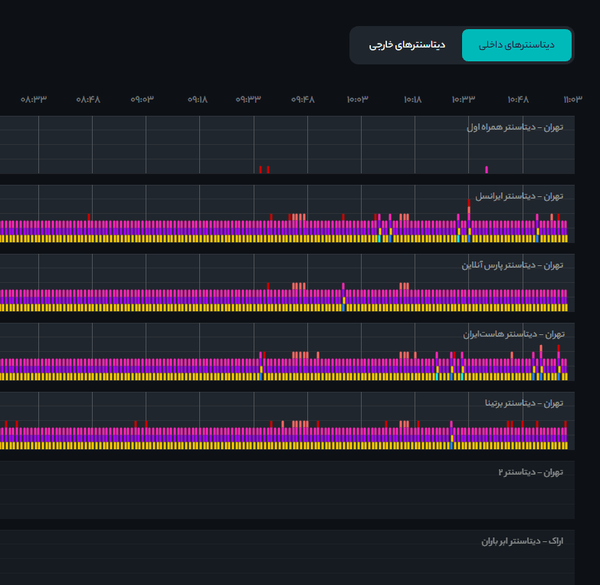Click the blue segment in پرتینا row
The height and width of the screenshot is (585, 600).
[x=452, y=446]
